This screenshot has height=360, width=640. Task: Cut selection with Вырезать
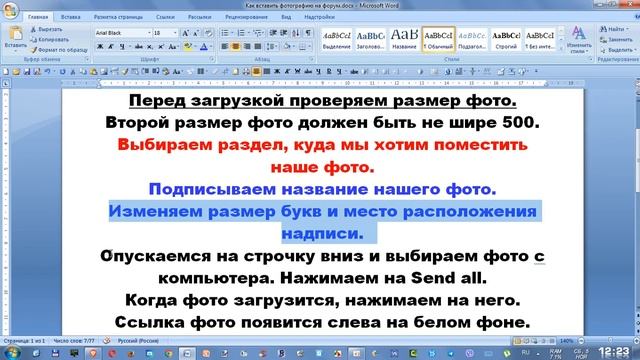pyautogui.click(x=46, y=29)
